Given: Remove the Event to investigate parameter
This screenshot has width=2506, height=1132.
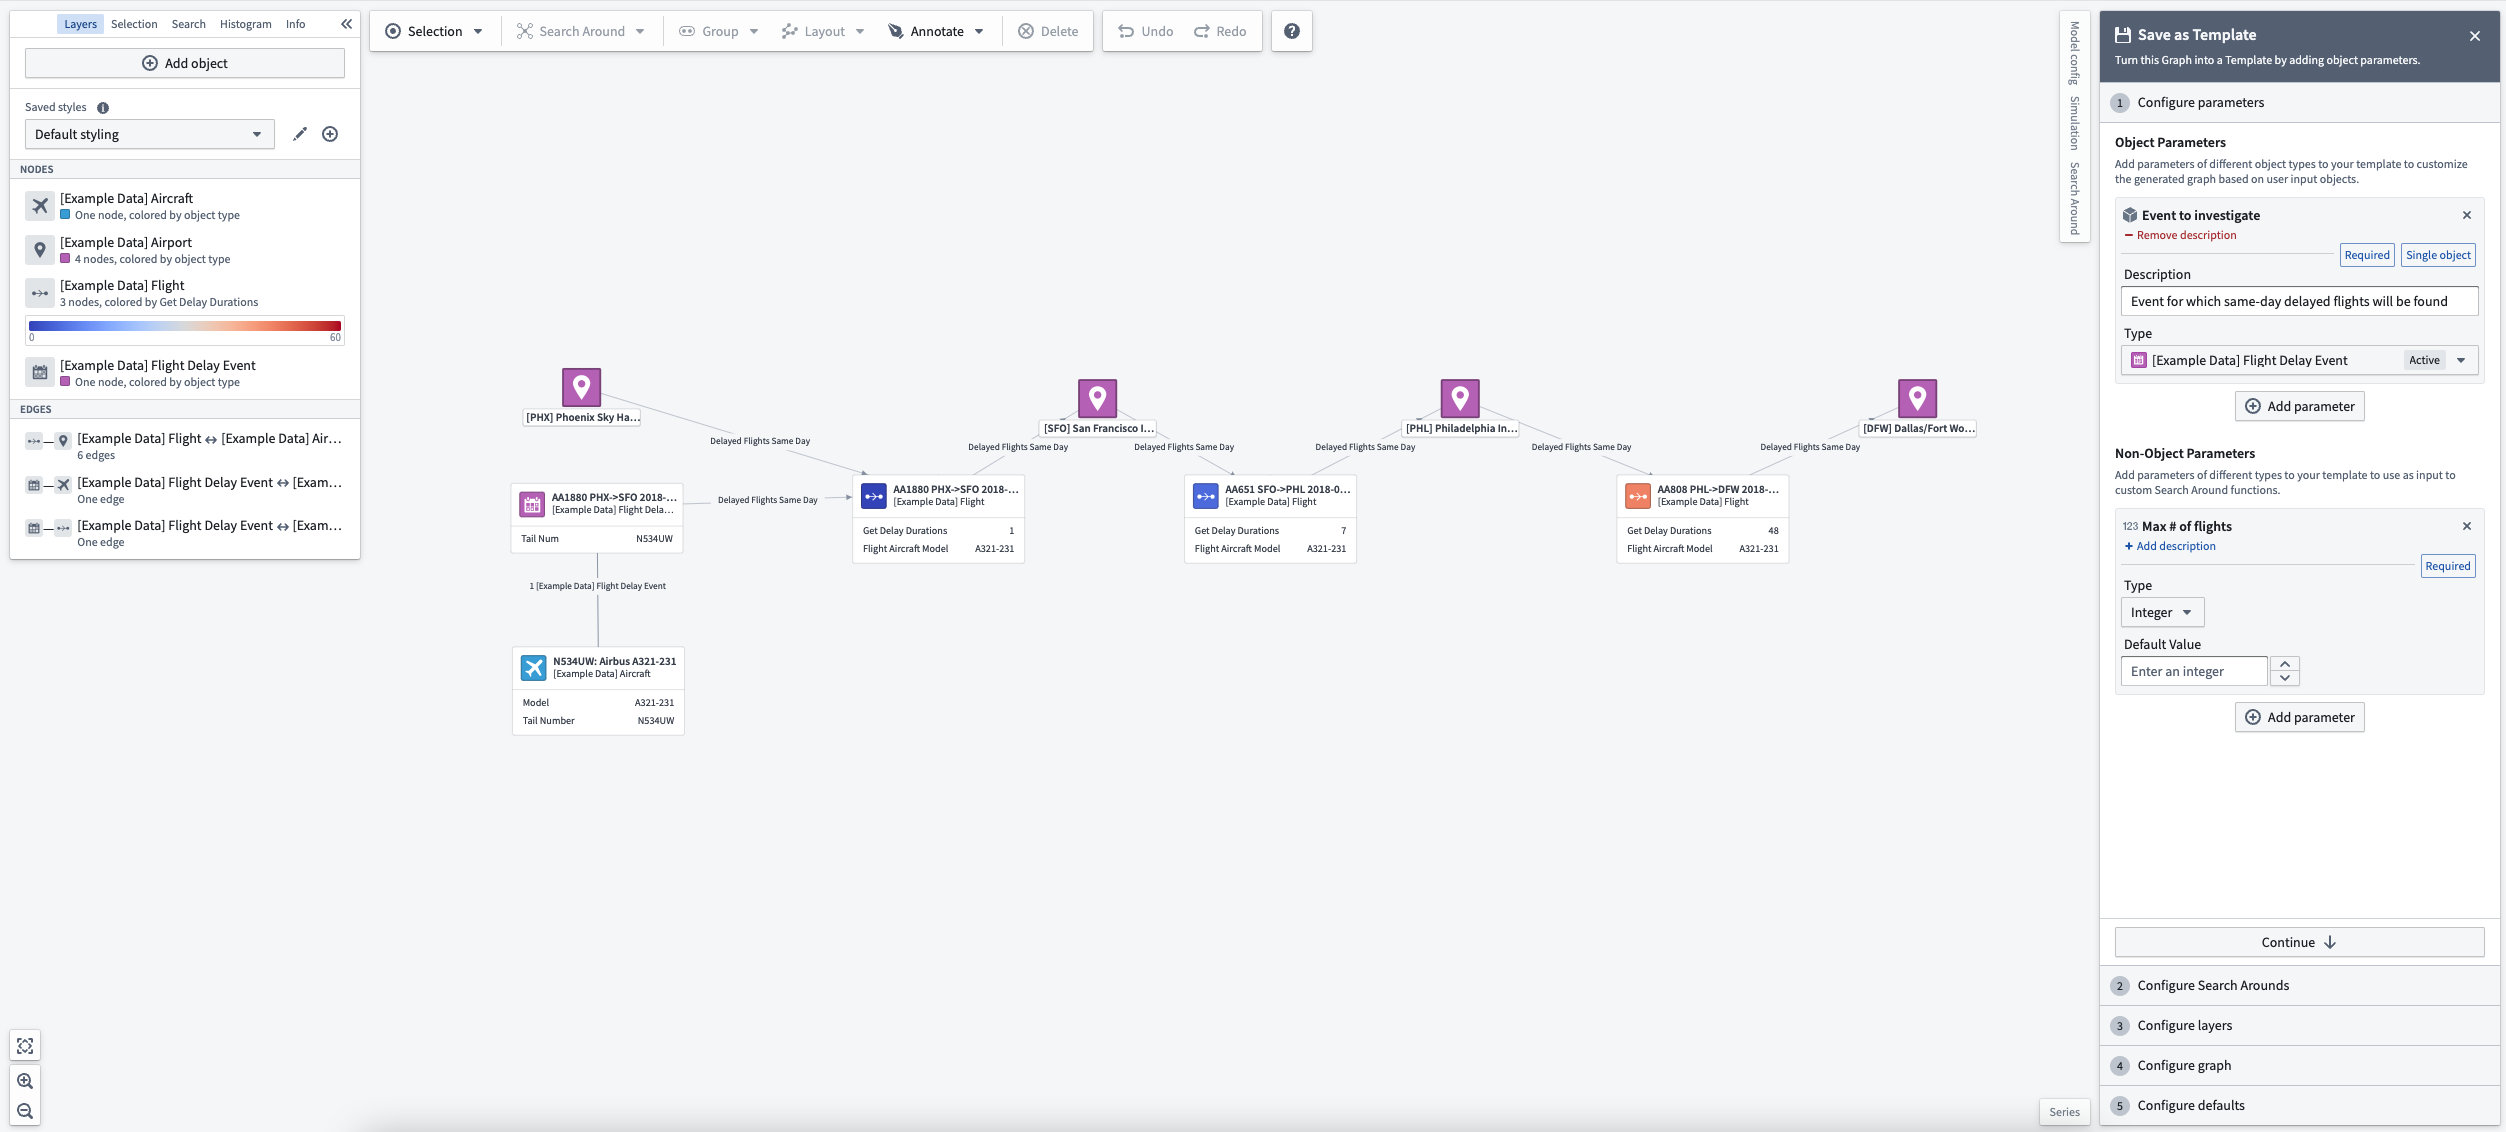Looking at the screenshot, I should [x=2467, y=215].
